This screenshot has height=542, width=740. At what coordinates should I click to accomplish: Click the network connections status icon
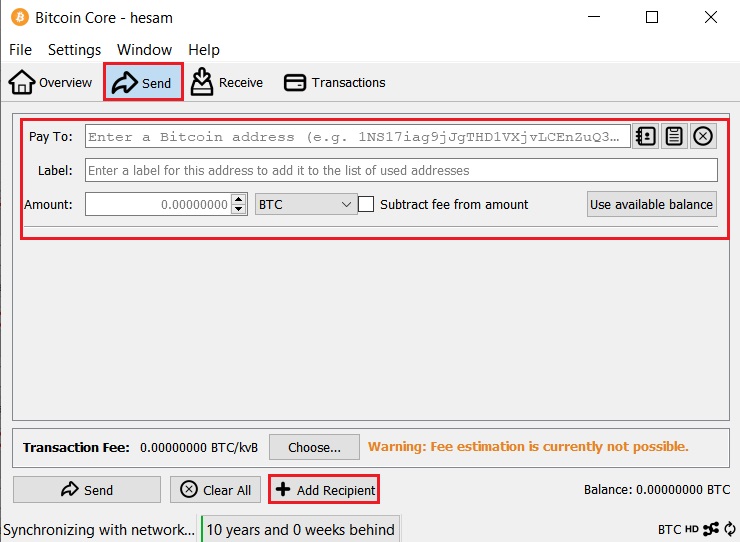(711, 529)
